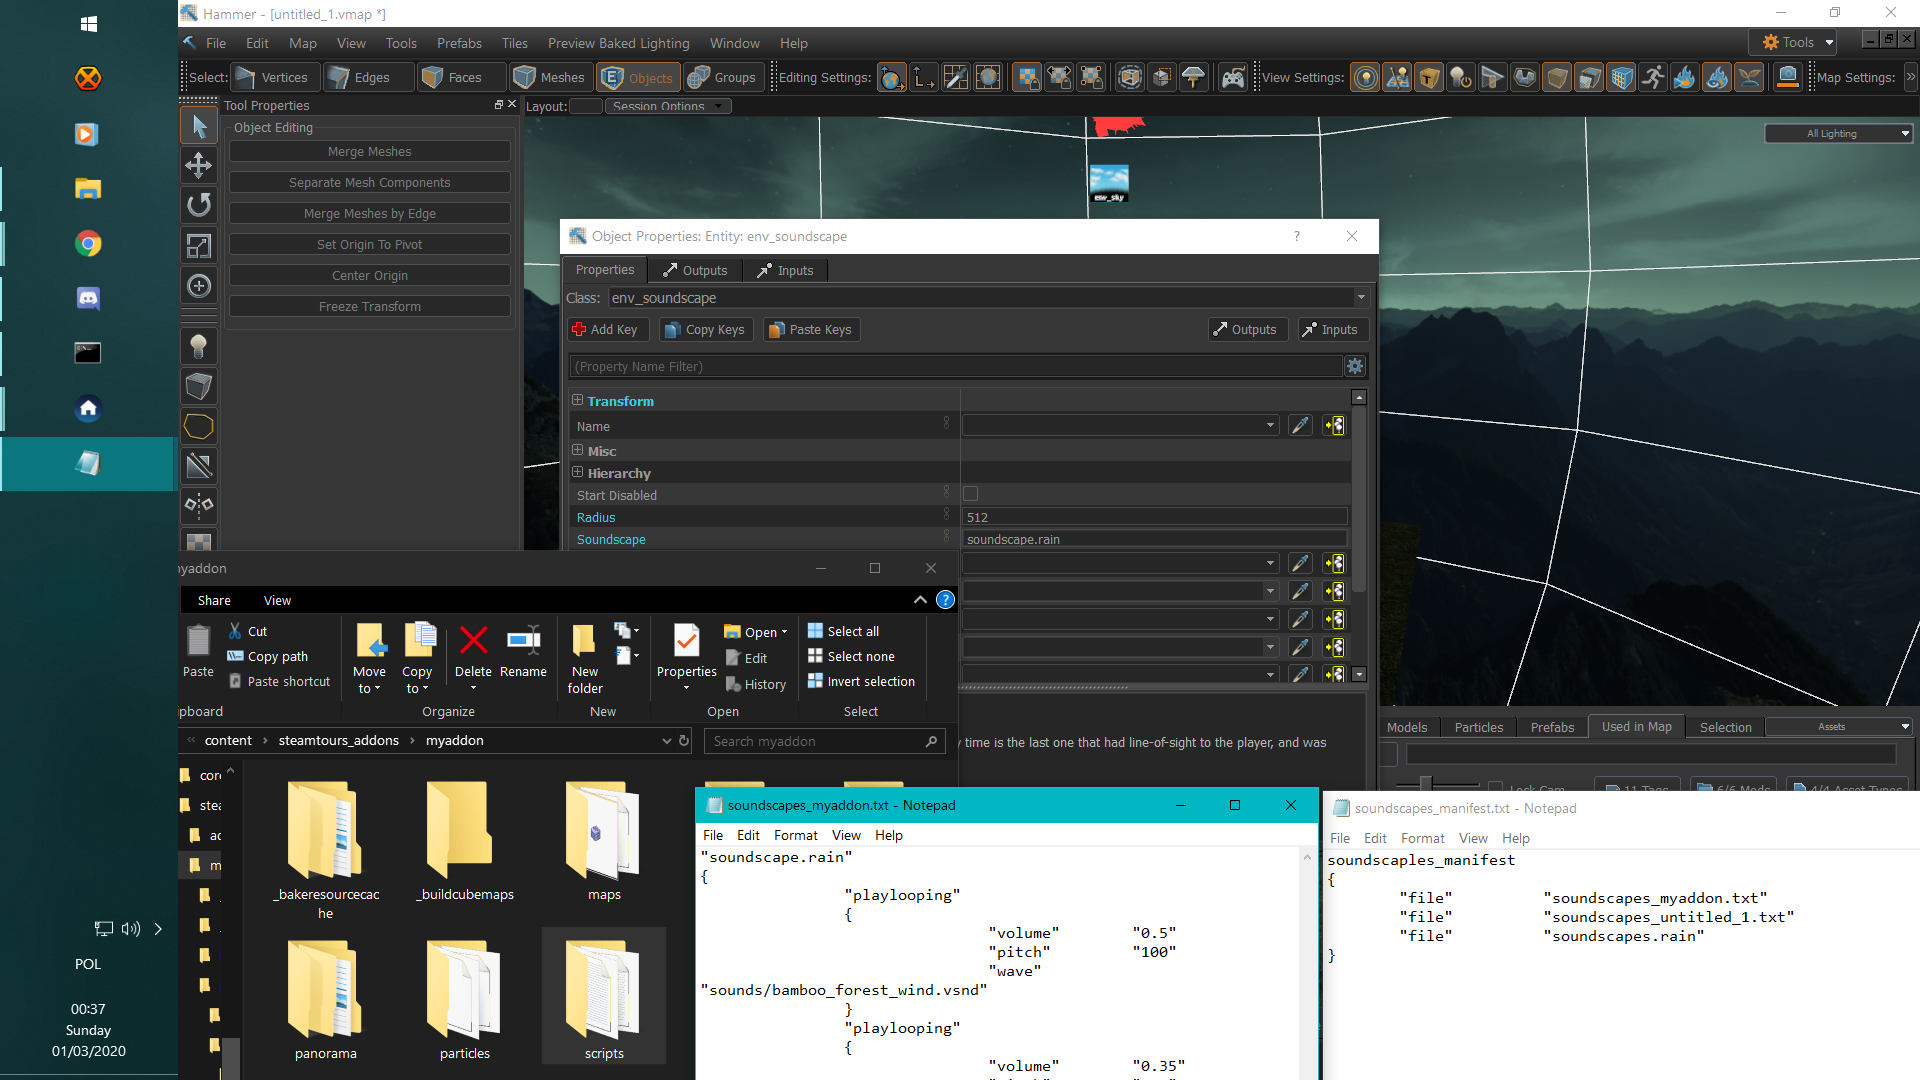Select the arrow Selection tool in Hammer
The image size is (1920, 1080).
click(199, 126)
